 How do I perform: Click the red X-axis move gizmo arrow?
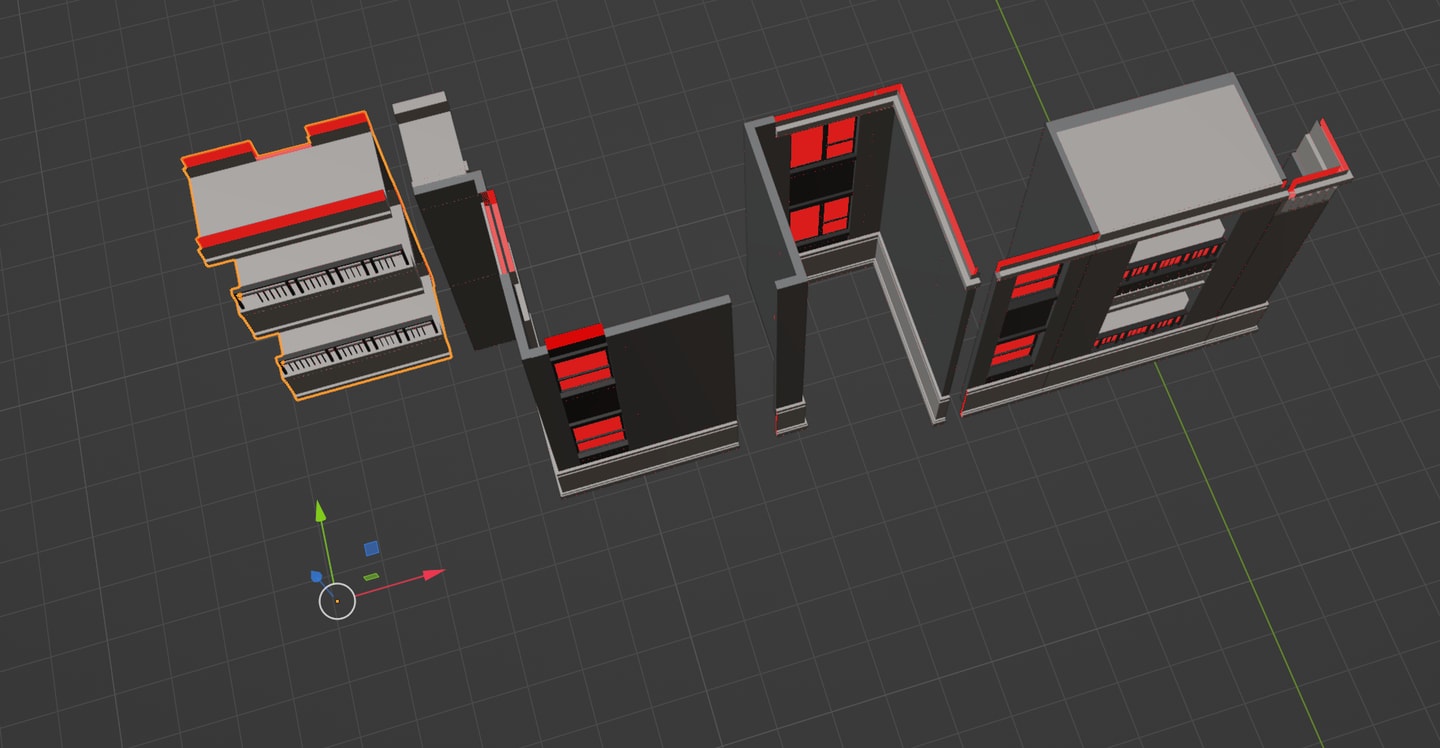pos(433,575)
